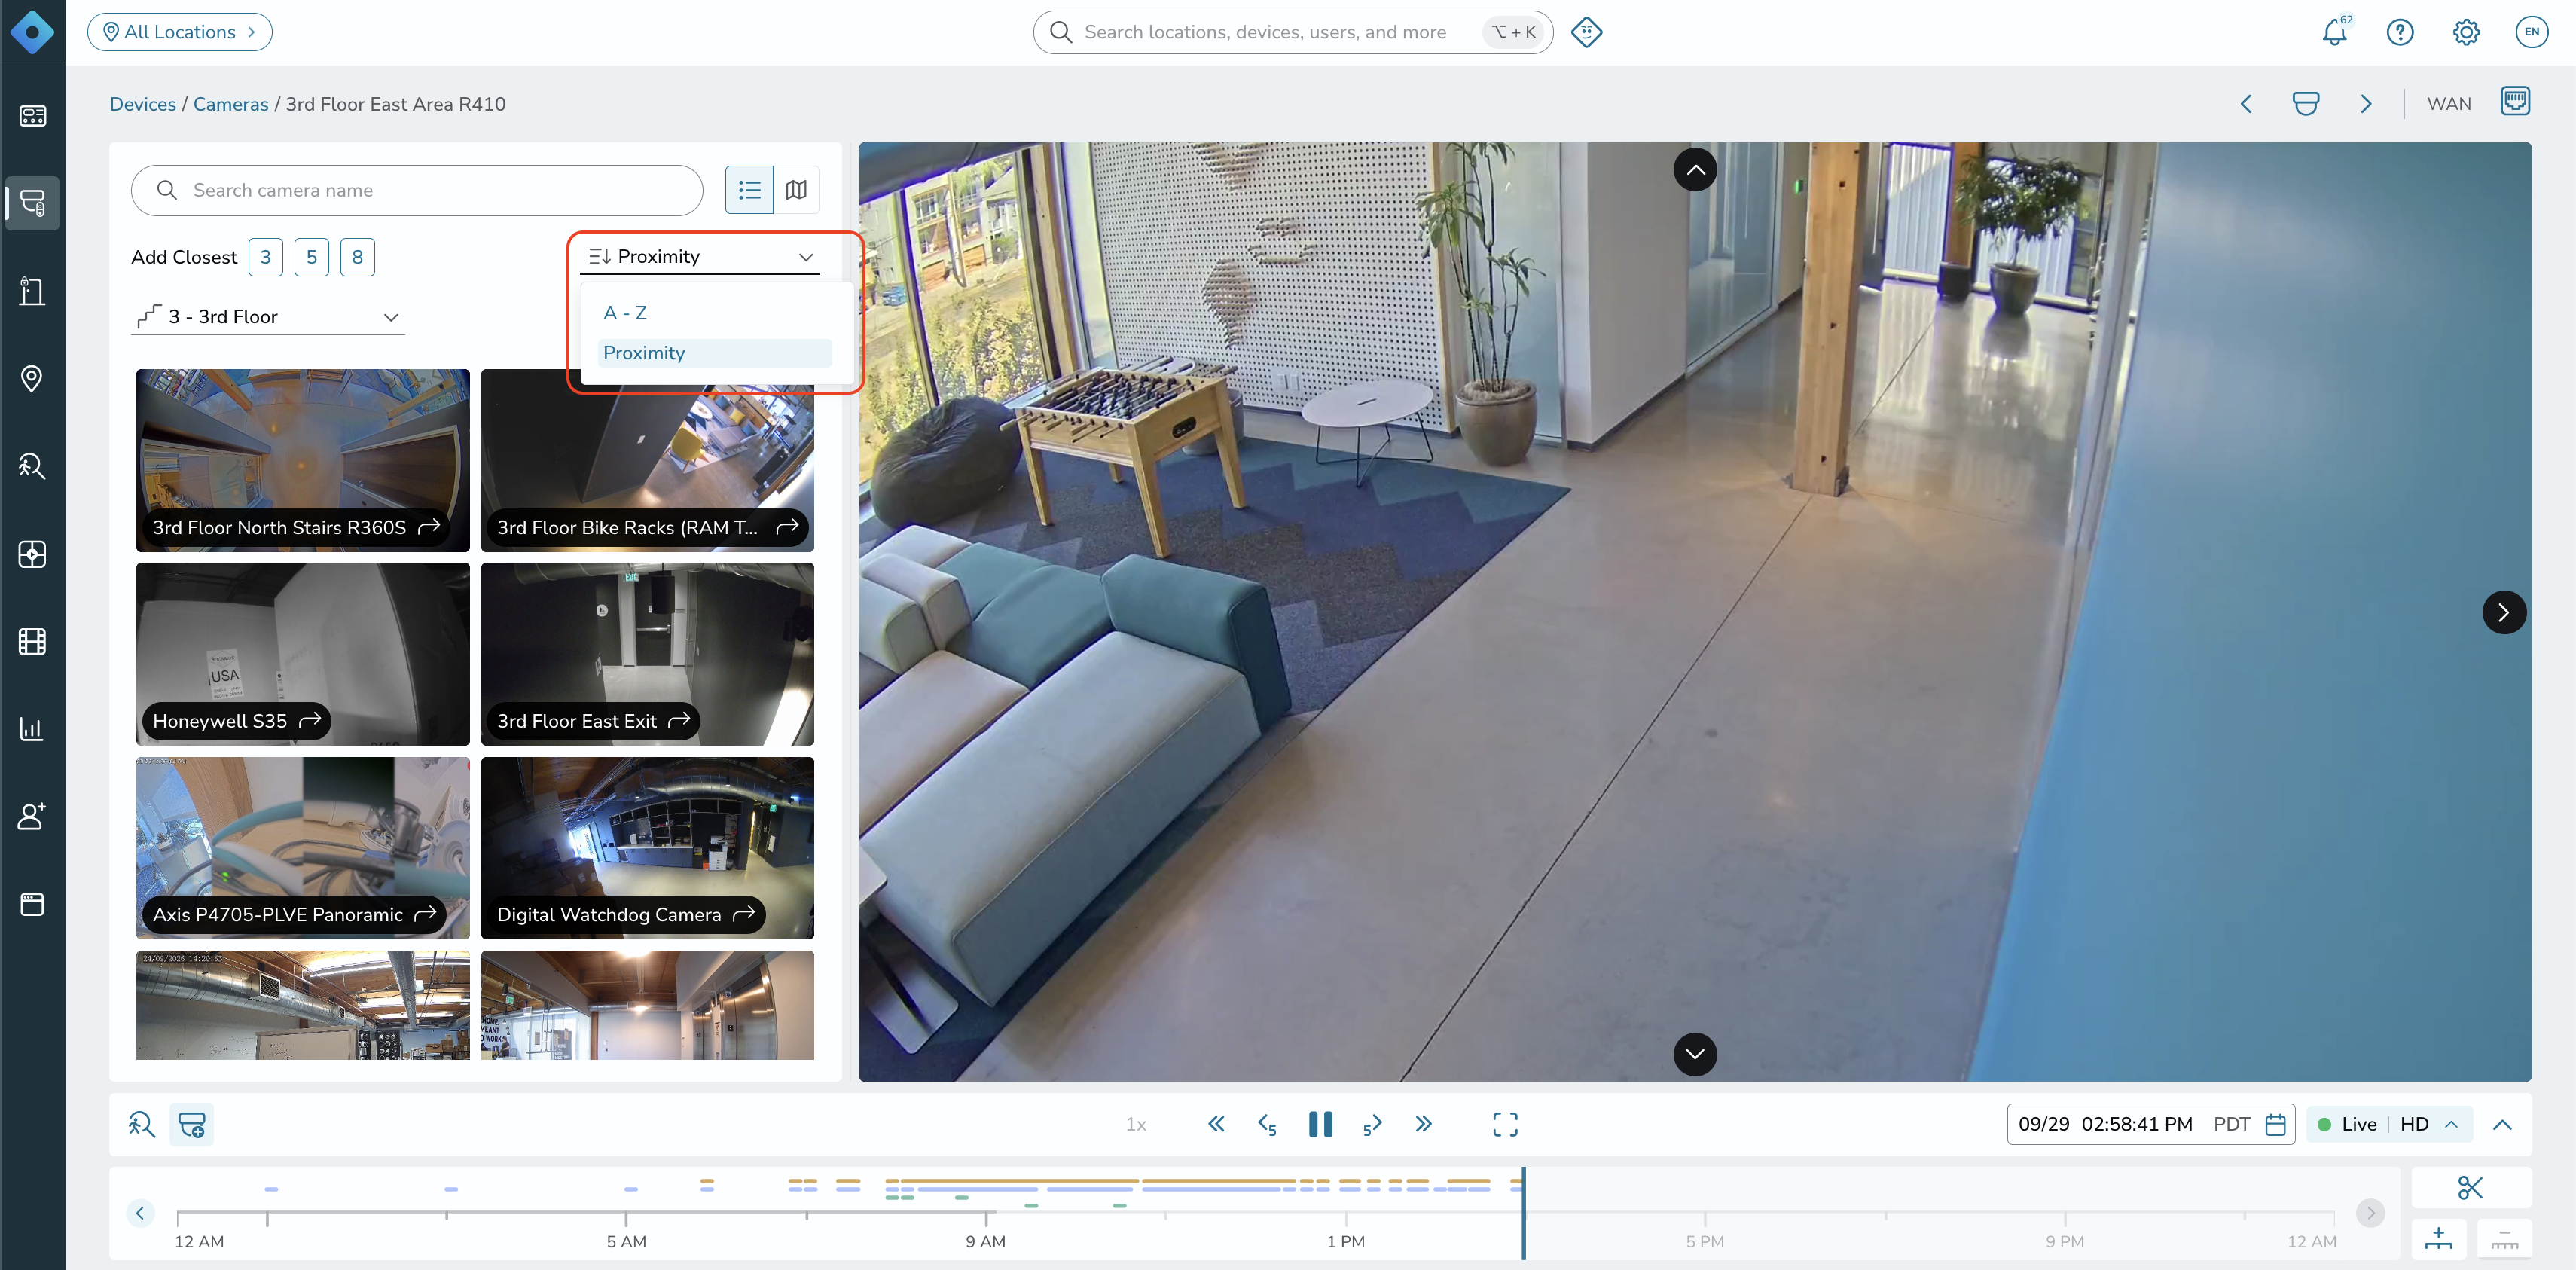
Task: Add closest 5 cameras
Action: [311, 257]
